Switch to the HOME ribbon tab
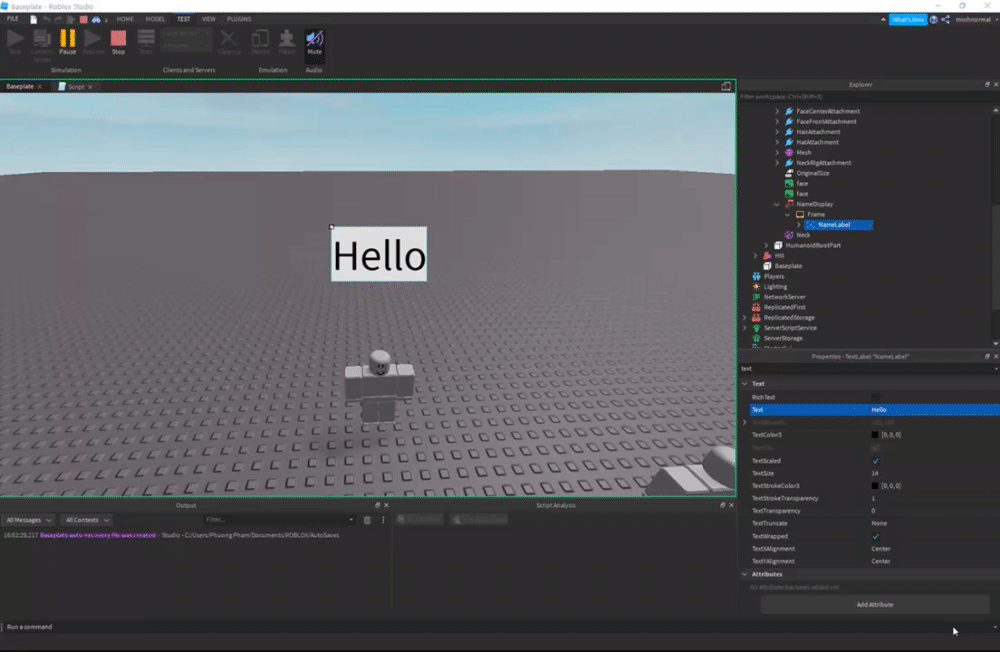 (x=125, y=19)
